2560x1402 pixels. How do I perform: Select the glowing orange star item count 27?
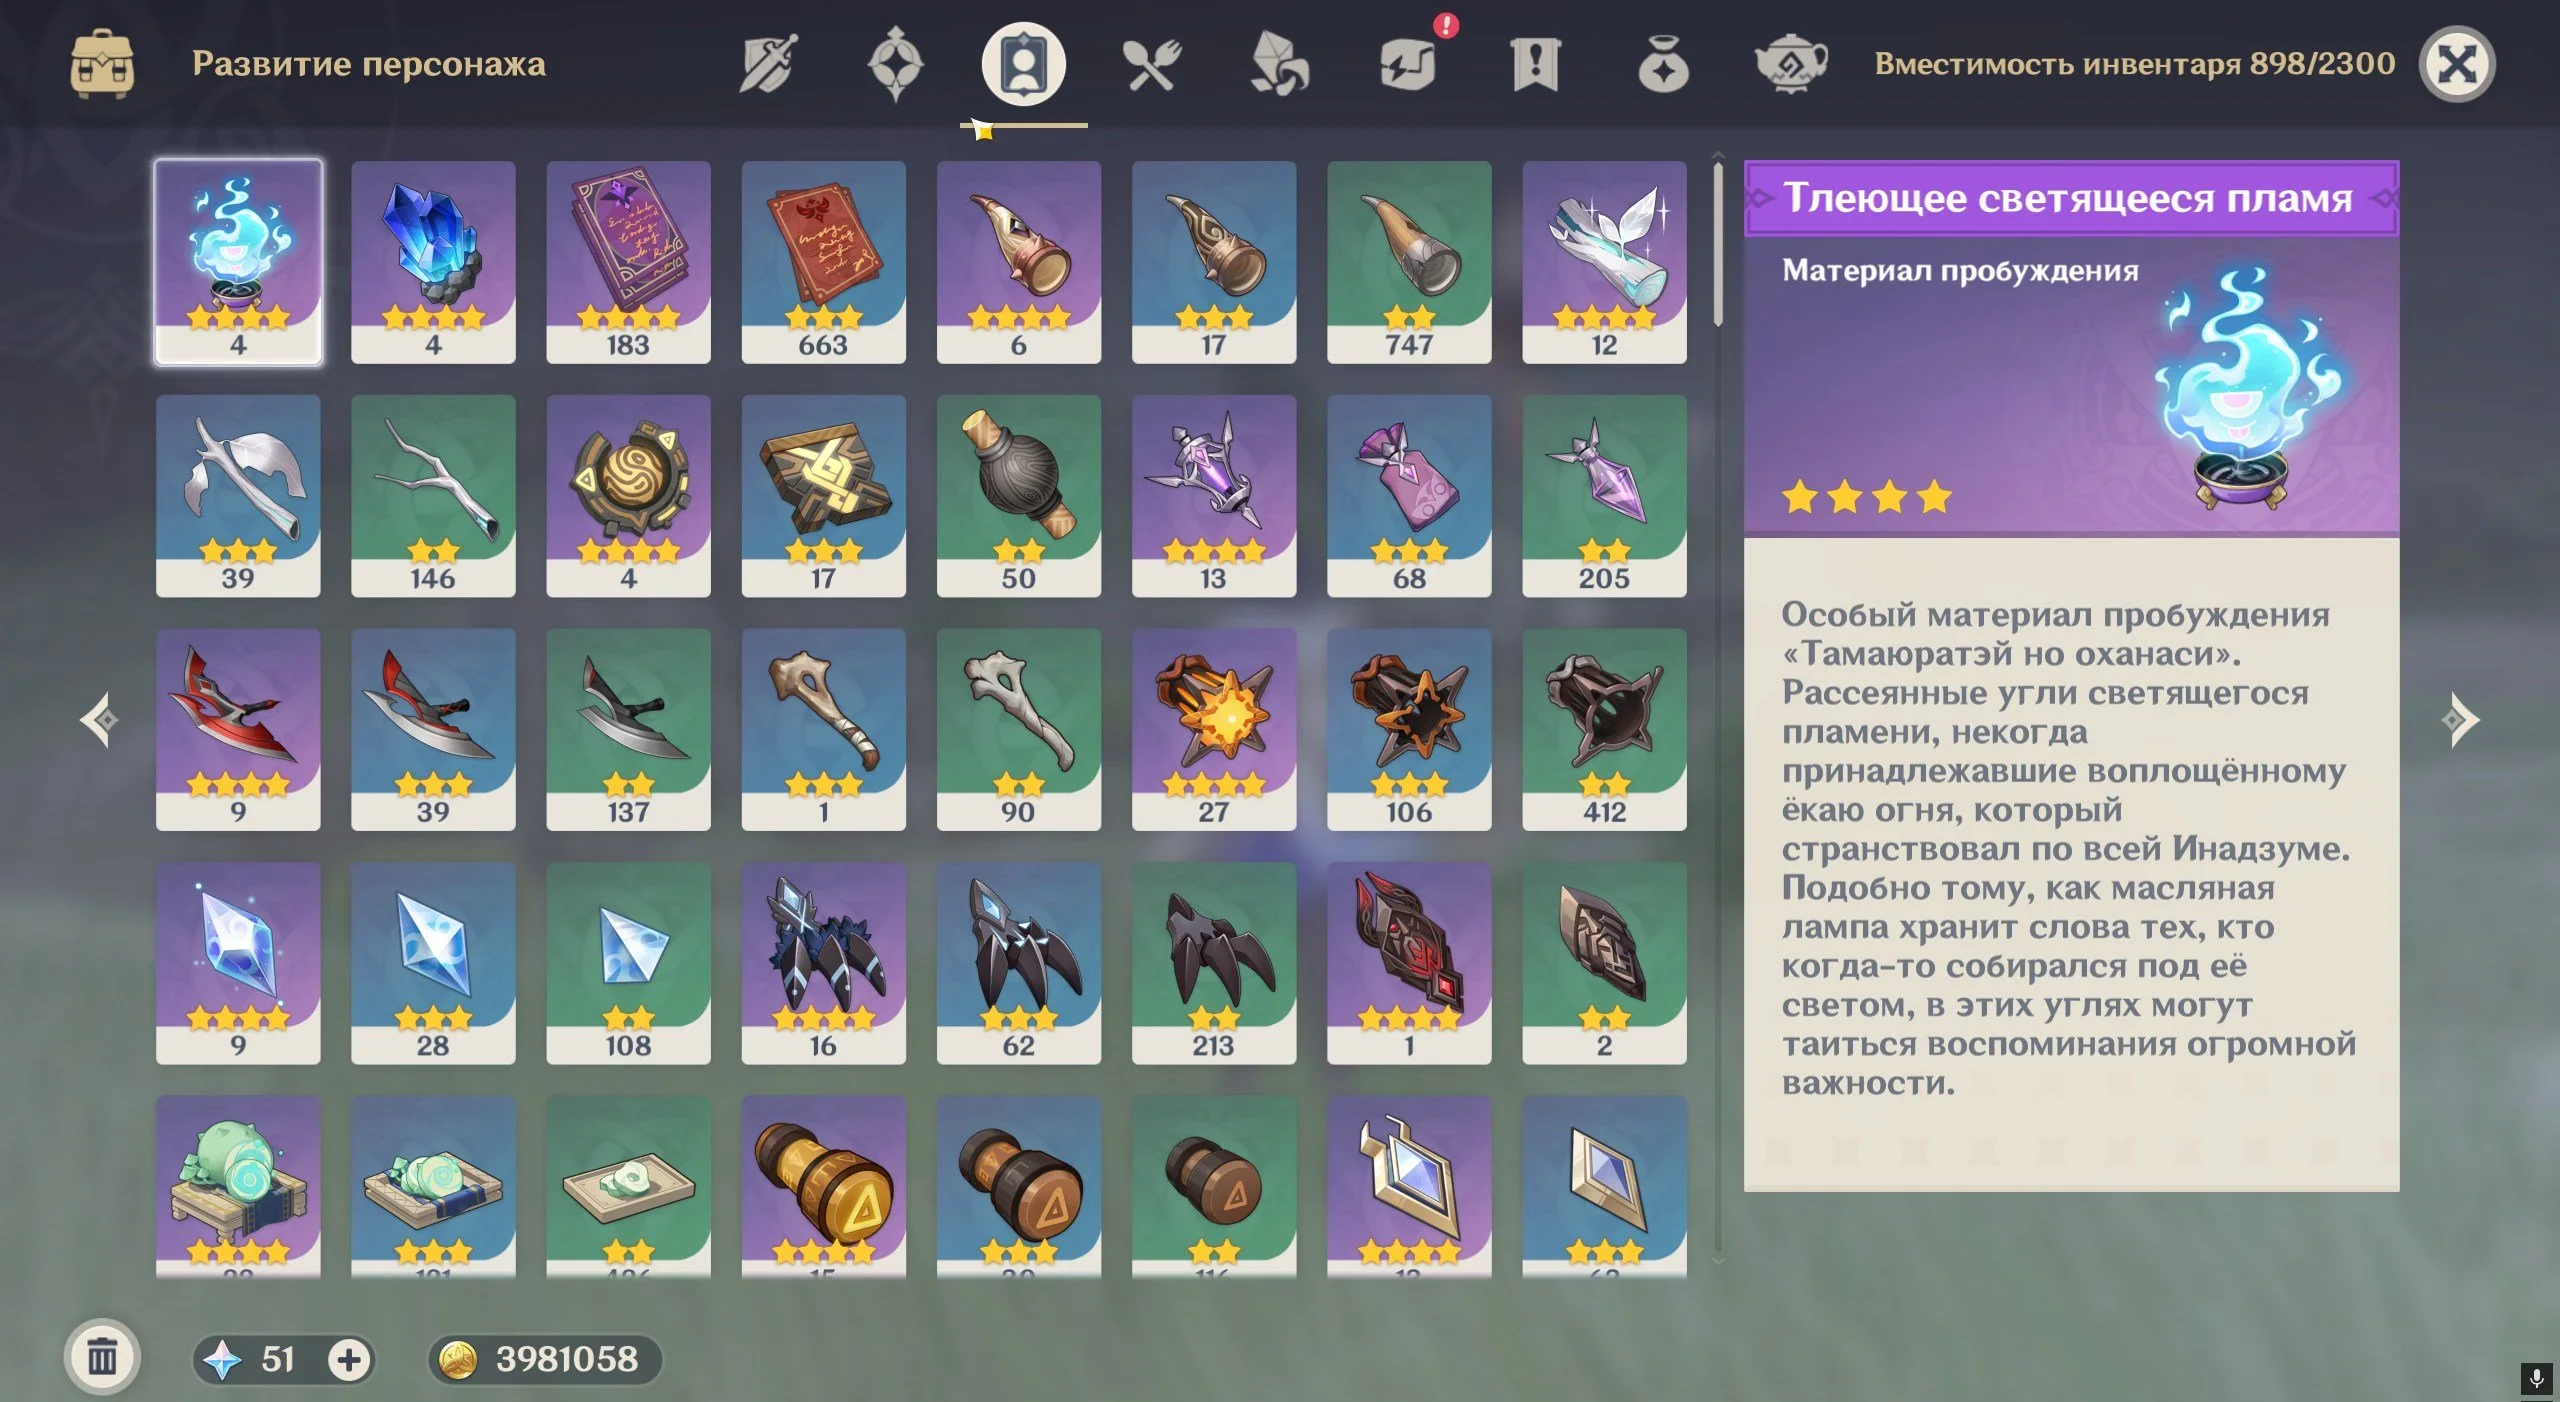coord(1214,729)
